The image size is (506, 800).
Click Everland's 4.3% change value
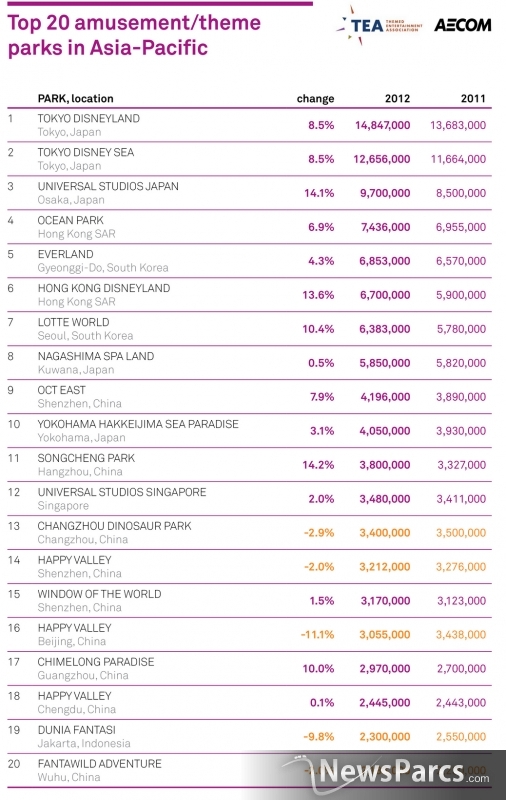pyautogui.click(x=321, y=261)
